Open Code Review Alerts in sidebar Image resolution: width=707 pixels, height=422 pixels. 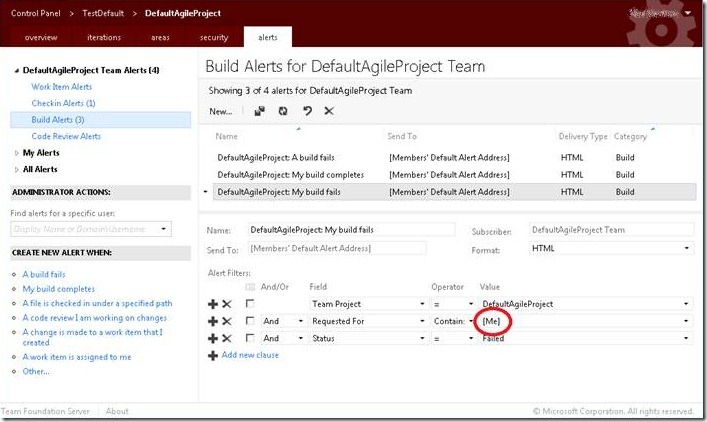pyautogui.click(x=66, y=136)
